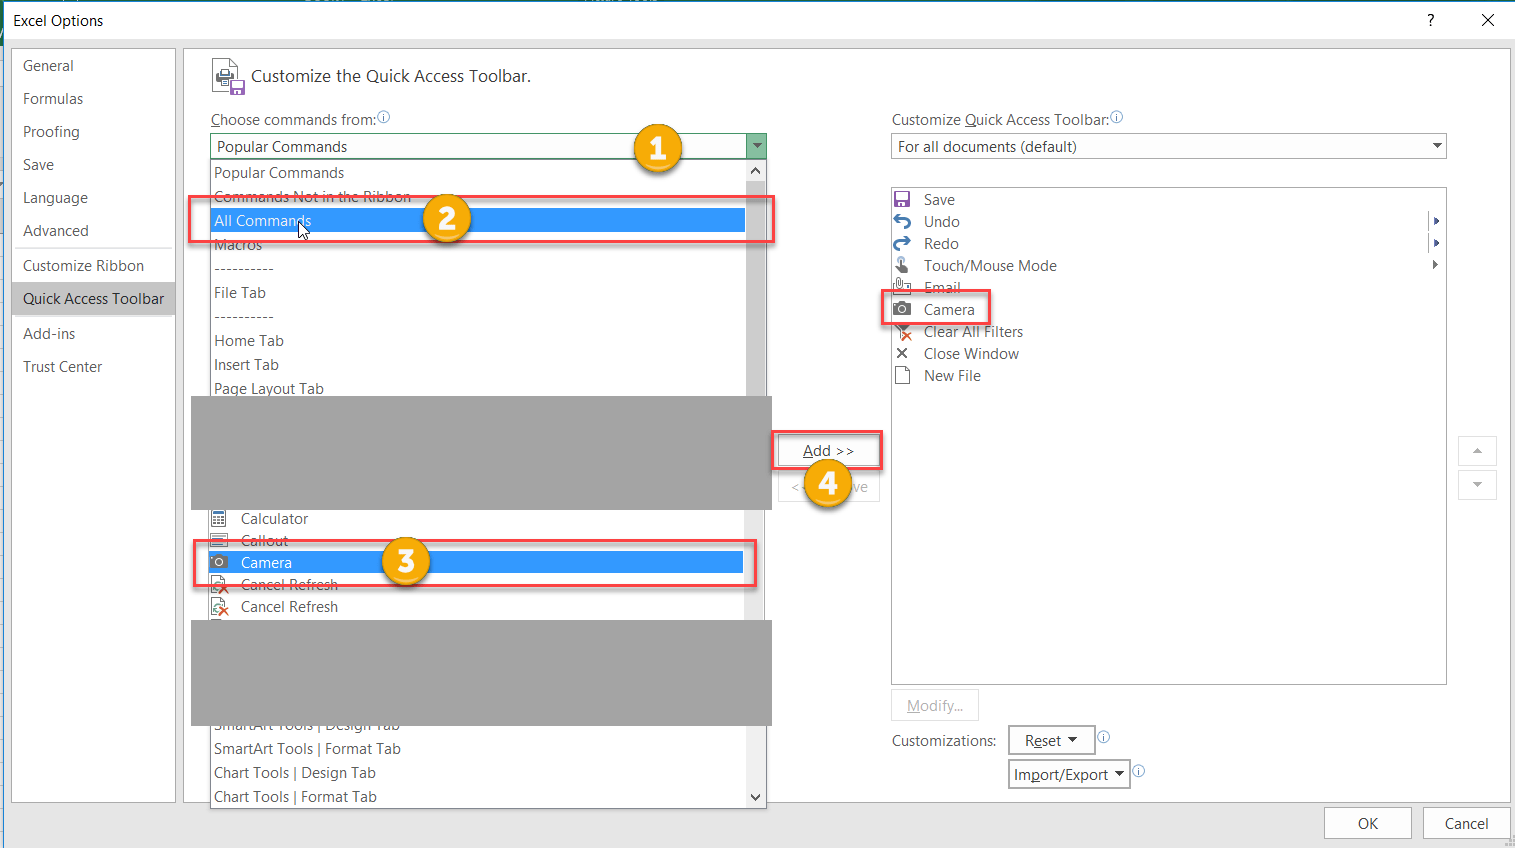Click the Cancel button
This screenshot has width=1515, height=848.
1466,823
